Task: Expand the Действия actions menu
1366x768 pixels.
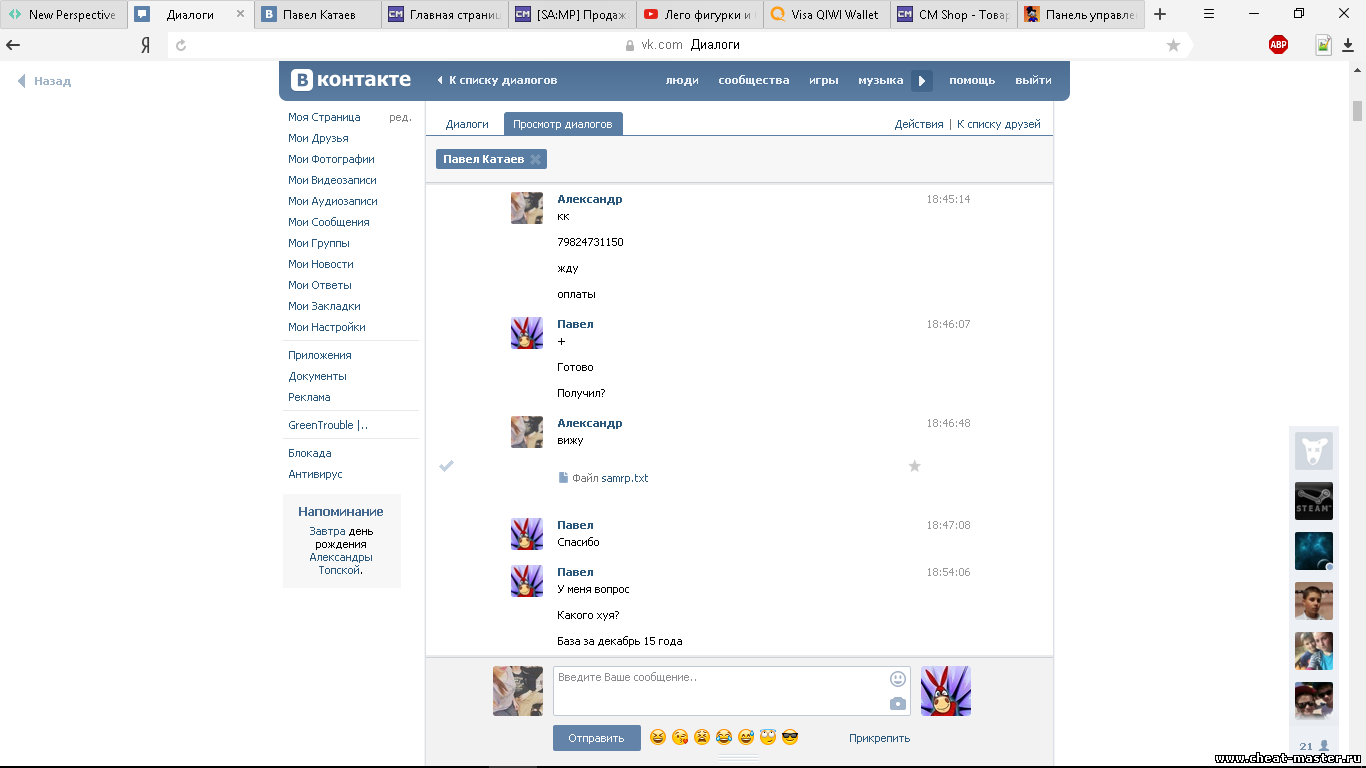Action: 918,124
